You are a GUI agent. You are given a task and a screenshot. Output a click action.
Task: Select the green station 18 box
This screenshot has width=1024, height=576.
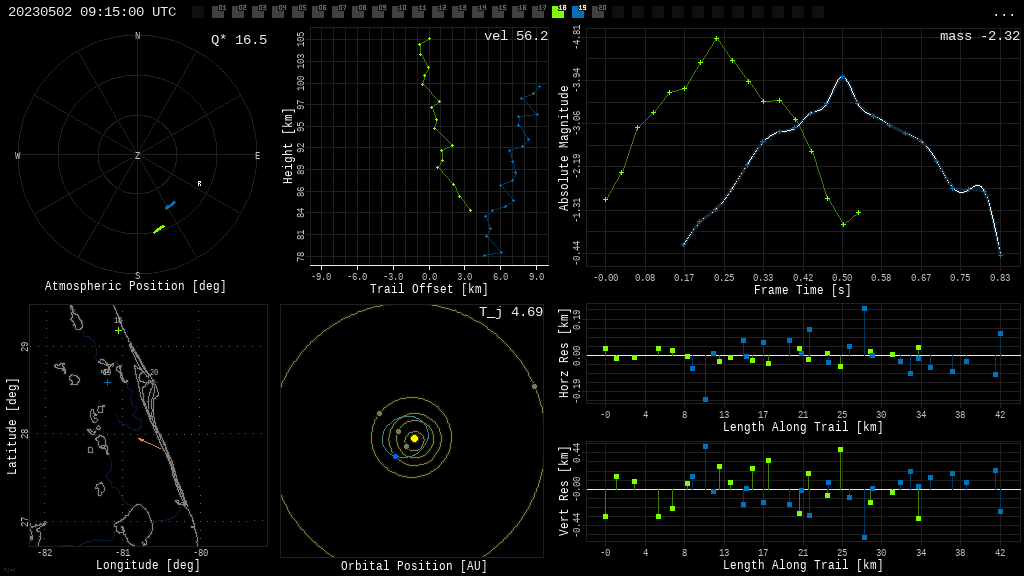(558, 11)
